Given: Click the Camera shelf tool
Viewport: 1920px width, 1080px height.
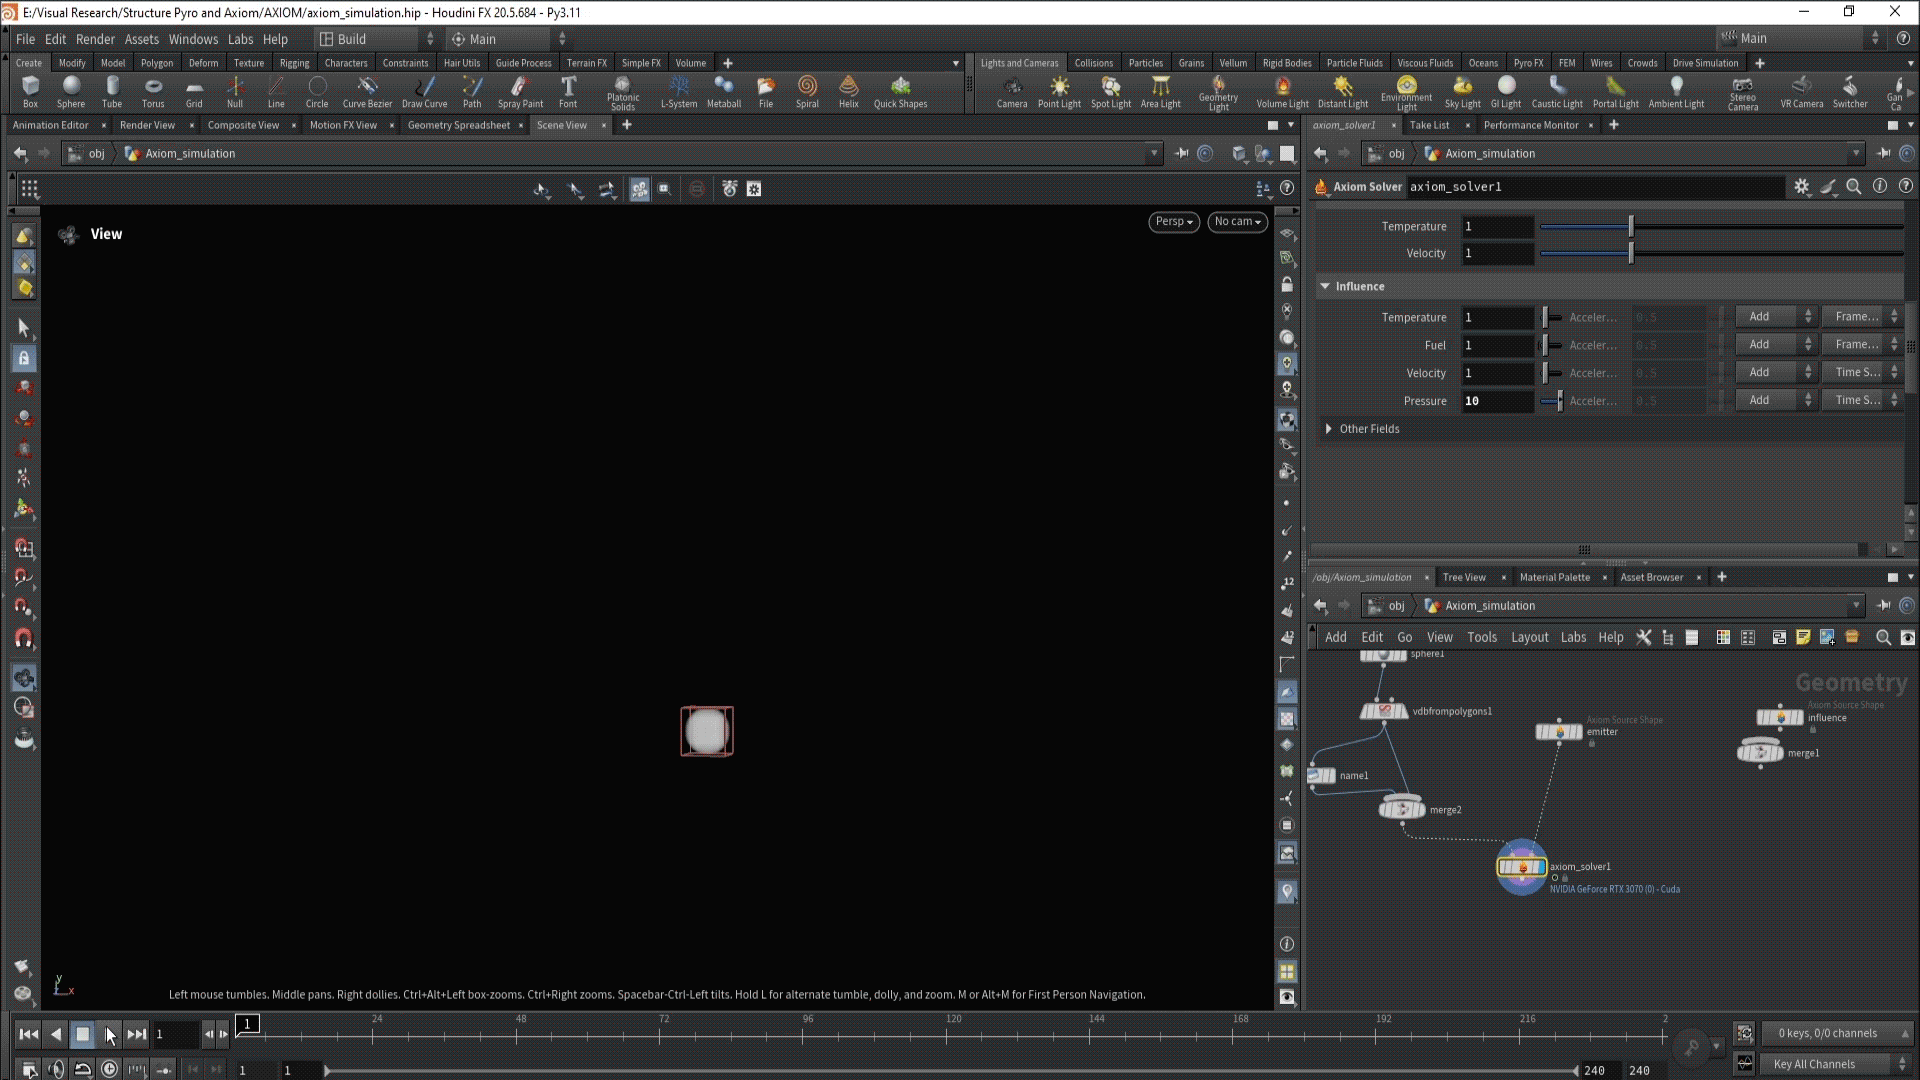Looking at the screenshot, I should (x=1011, y=90).
